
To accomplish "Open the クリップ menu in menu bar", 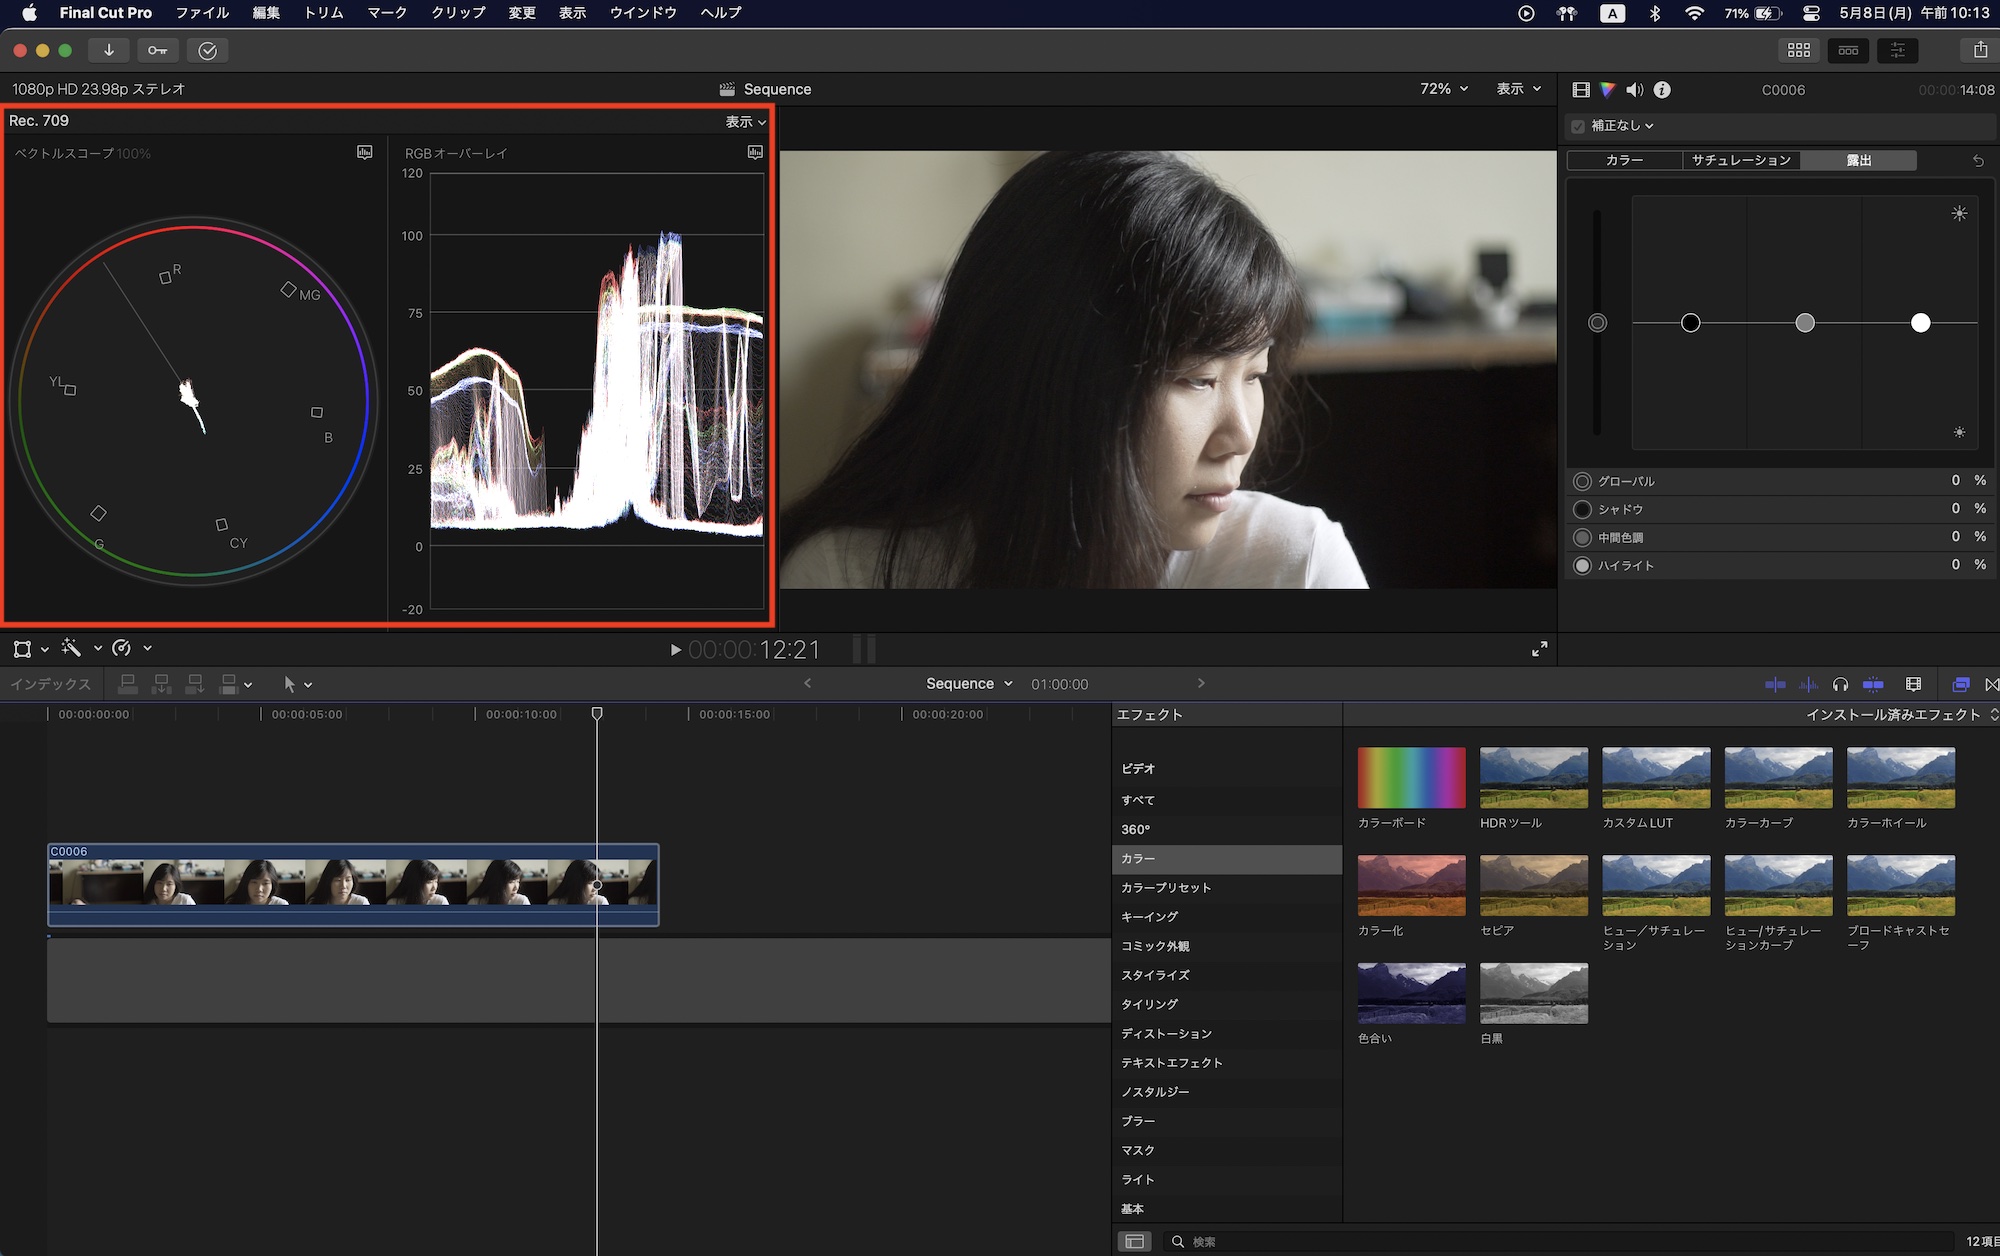I will coord(458,13).
